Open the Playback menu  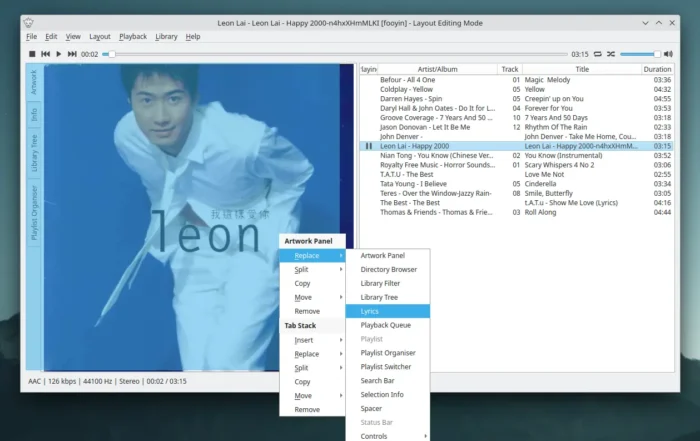(133, 37)
